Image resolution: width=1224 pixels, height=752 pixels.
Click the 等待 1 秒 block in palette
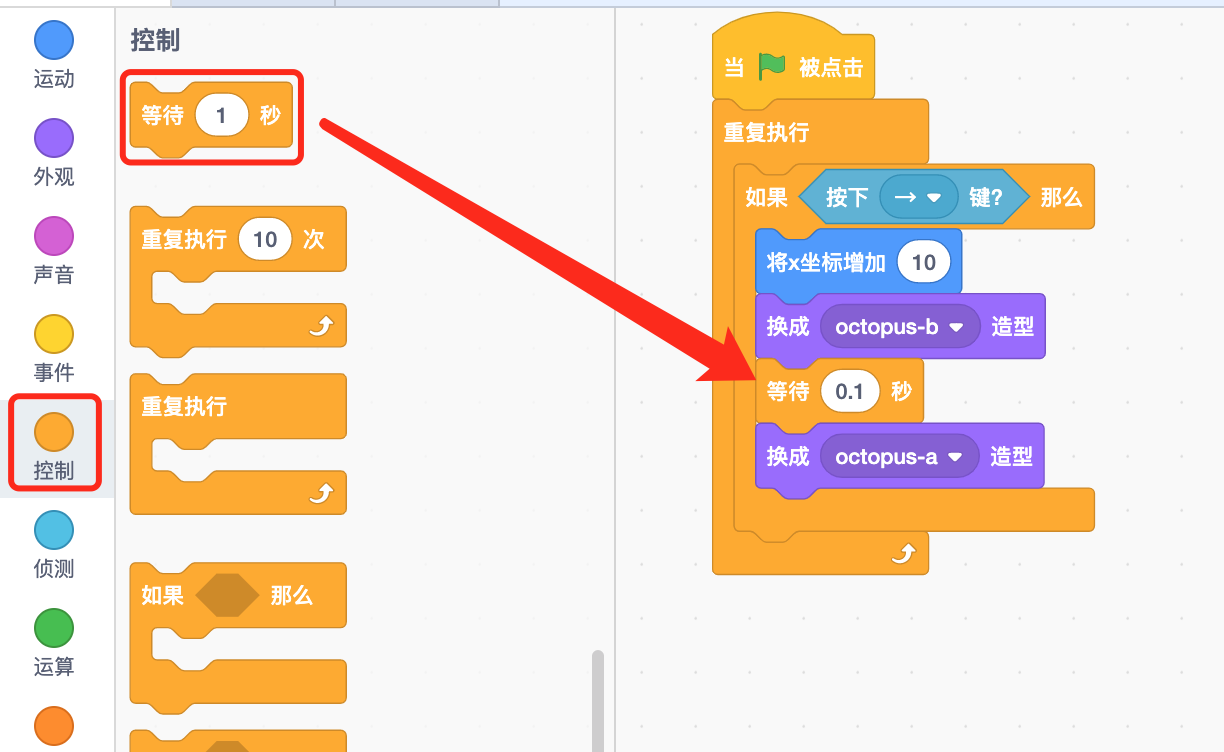coord(211,118)
